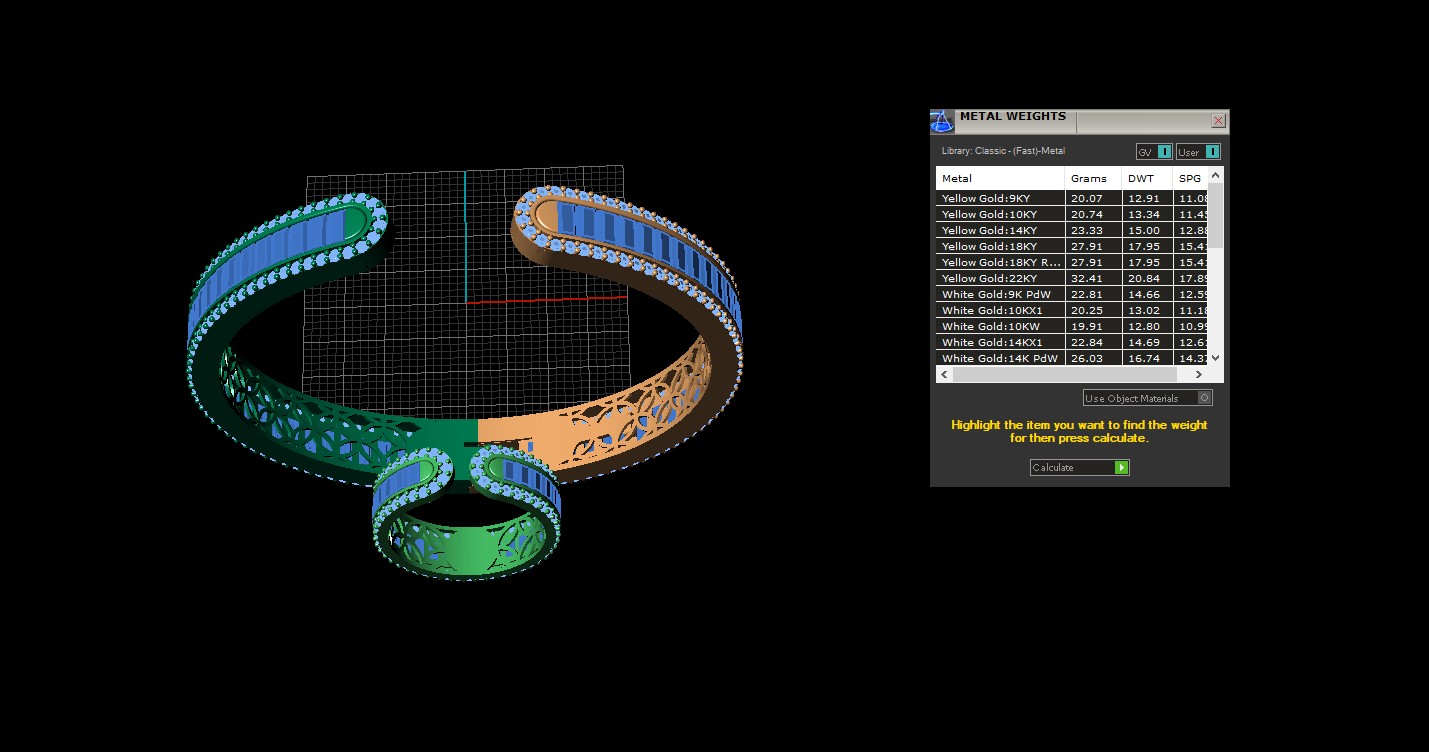Click the 23.33 grams cell
The width and height of the screenshot is (1429, 752).
pyautogui.click(x=1093, y=230)
